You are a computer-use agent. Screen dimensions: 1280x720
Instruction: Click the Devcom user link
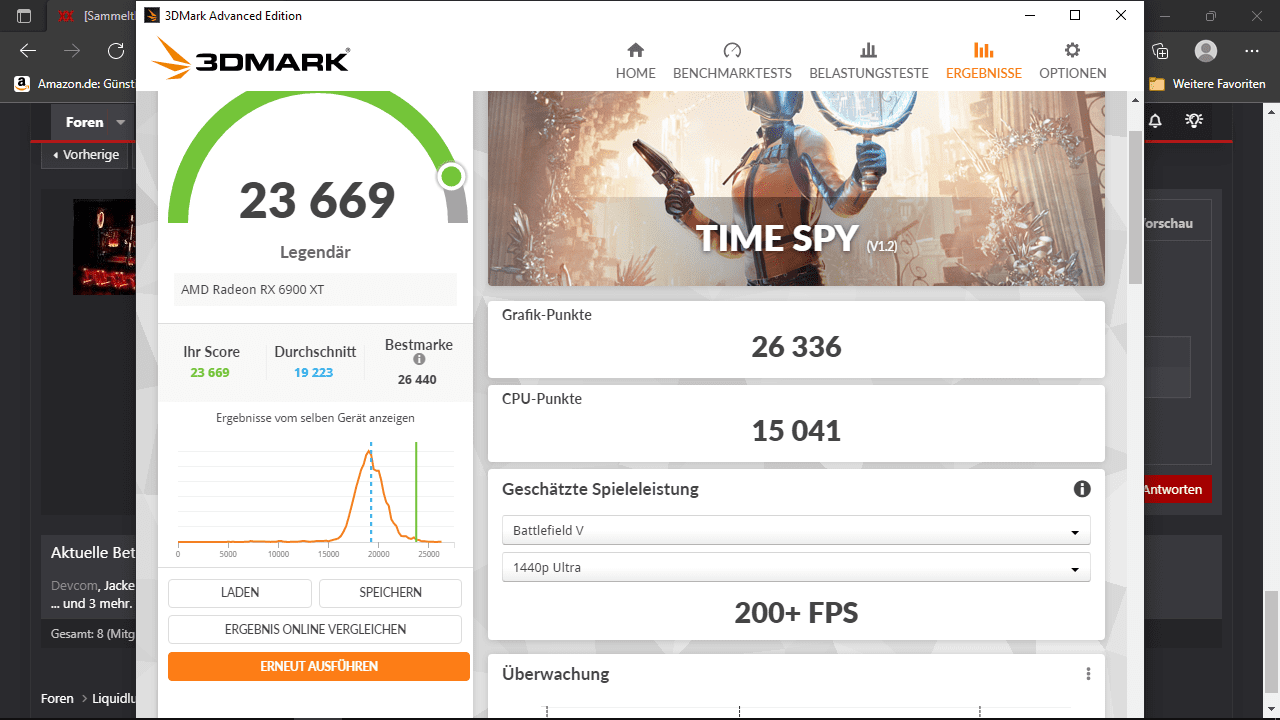pos(74,585)
